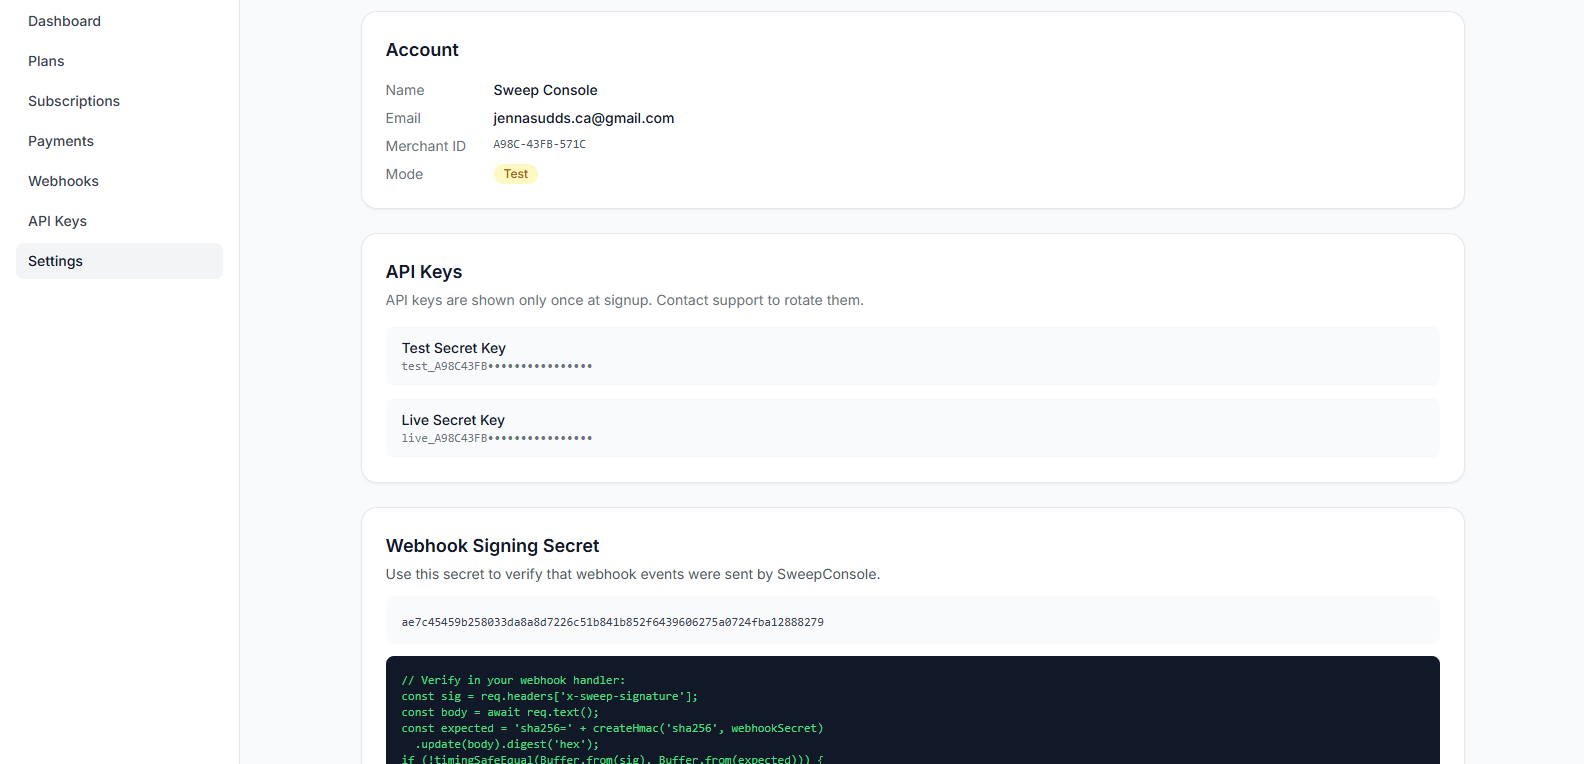1584x764 pixels.
Task: Click the Name field label
Action: pos(405,90)
